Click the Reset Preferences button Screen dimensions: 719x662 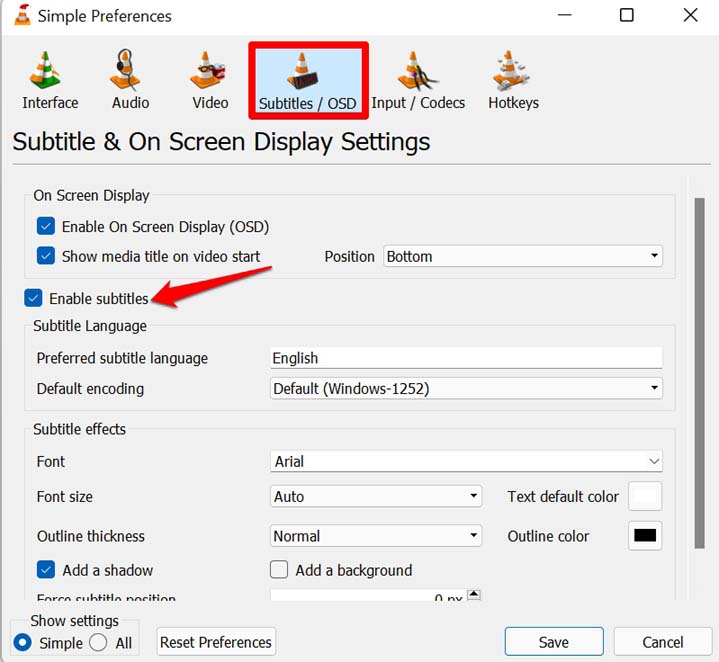tap(216, 642)
